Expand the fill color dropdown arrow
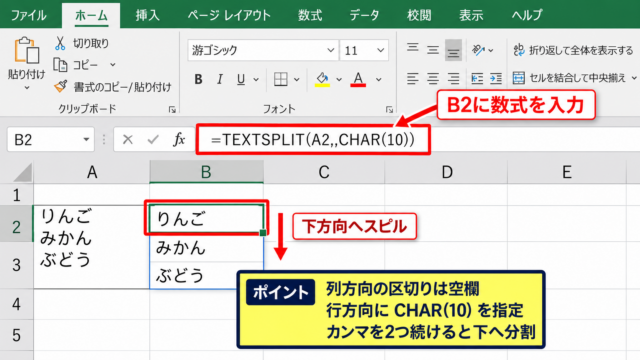The width and height of the screenshot is (640, 360). [x=339, y=79]
